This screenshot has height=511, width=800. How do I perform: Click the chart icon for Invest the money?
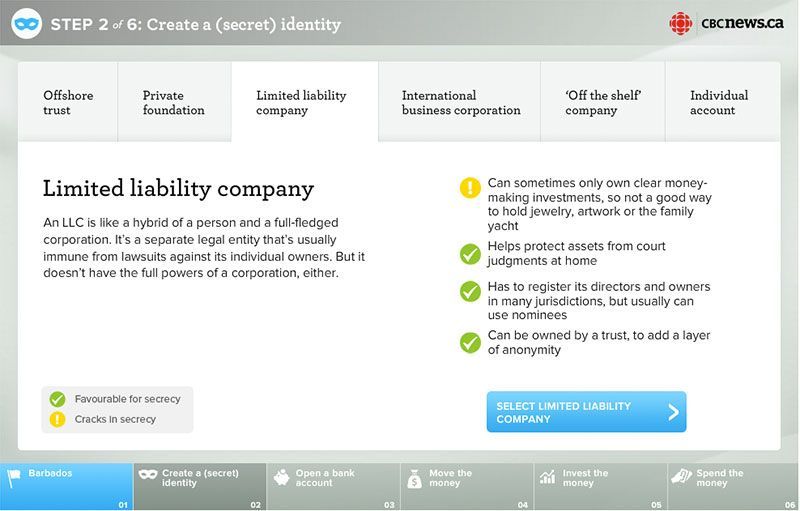(547, 477)
